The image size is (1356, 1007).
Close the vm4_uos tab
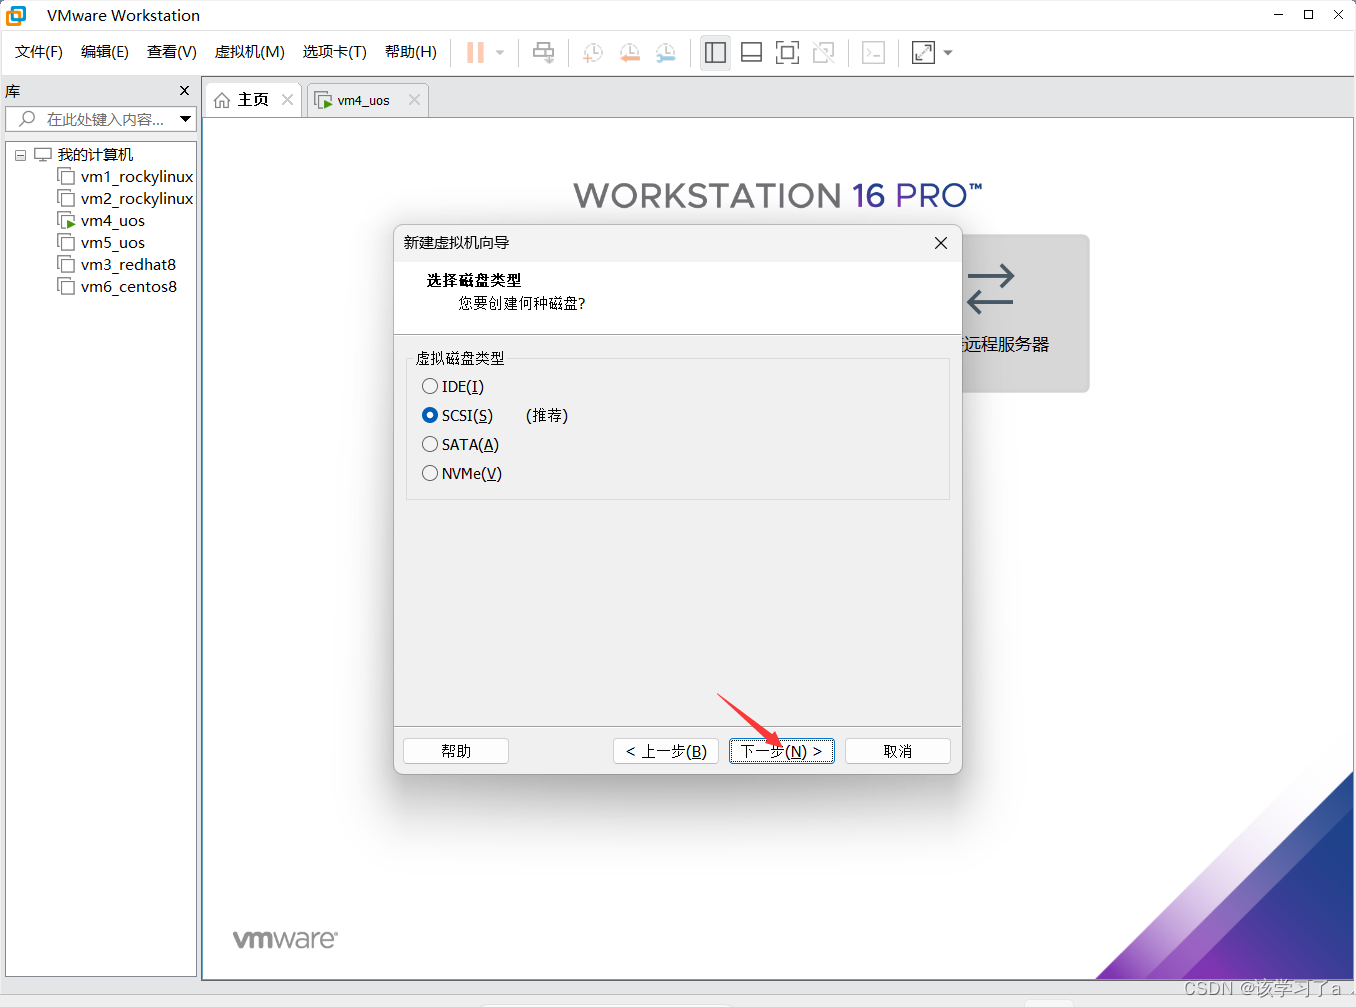point(415,100)
